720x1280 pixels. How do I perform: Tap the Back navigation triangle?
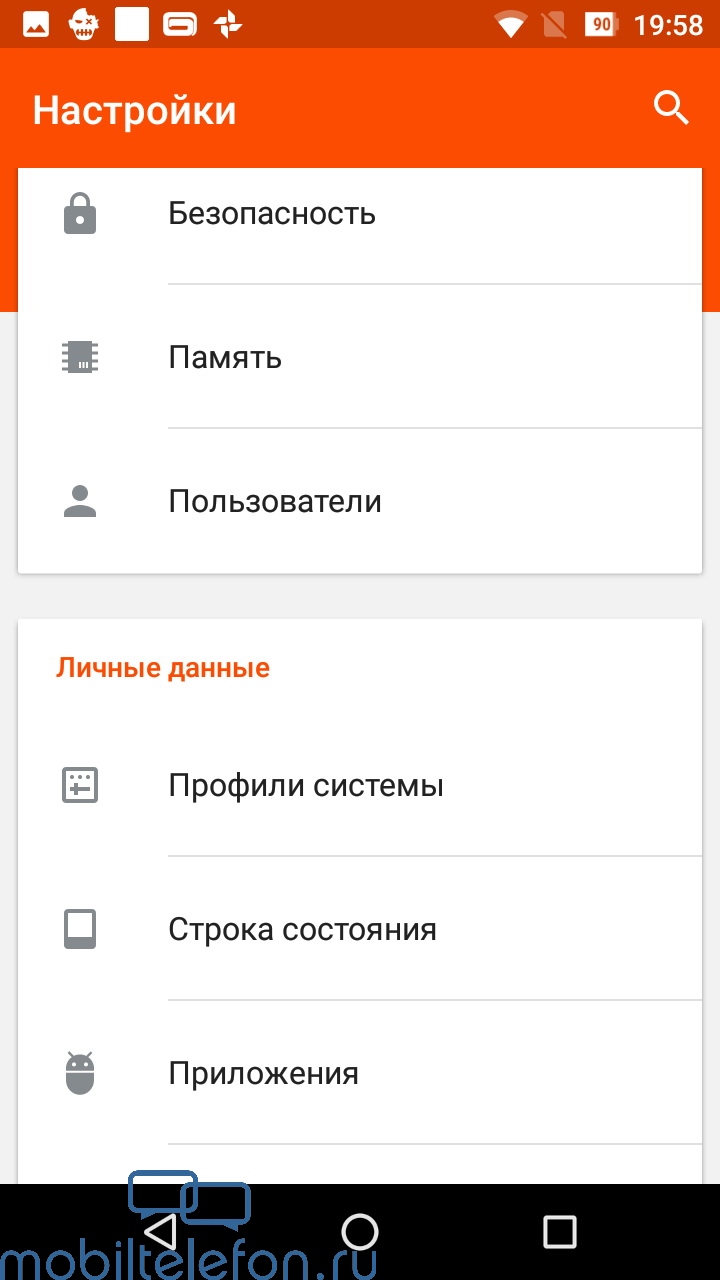(x=160, y=1231)
